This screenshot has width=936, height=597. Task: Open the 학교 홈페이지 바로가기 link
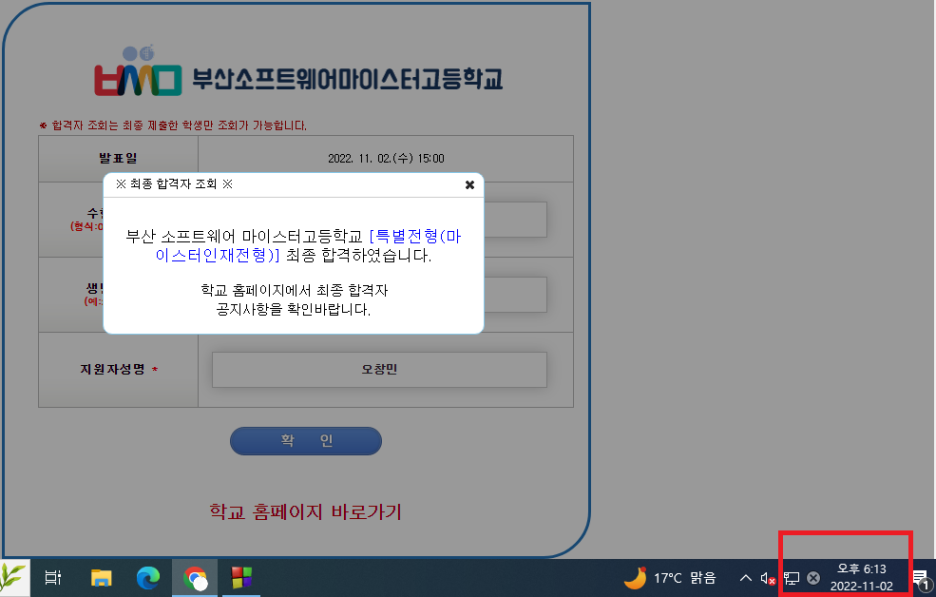click(x=306, y=512)
